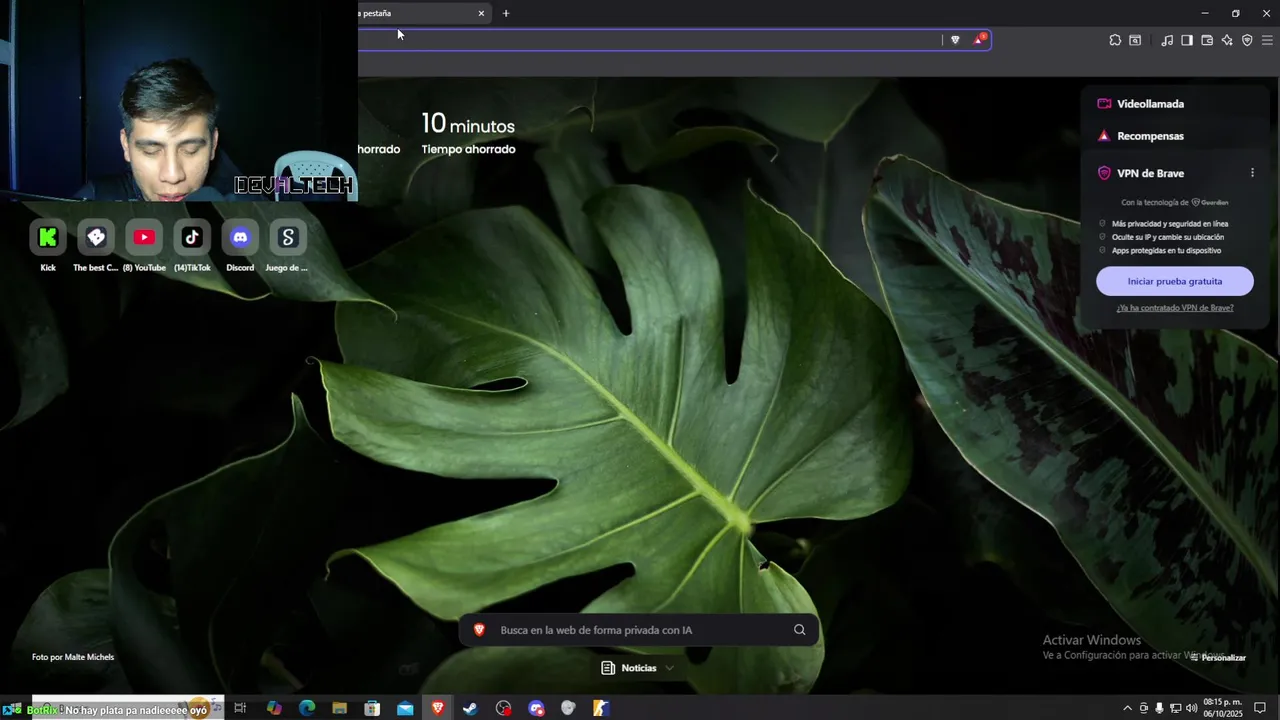The image size is (1280, 720).
Task: Open the Brave main hamburger menu
Action: point(1267,40)
